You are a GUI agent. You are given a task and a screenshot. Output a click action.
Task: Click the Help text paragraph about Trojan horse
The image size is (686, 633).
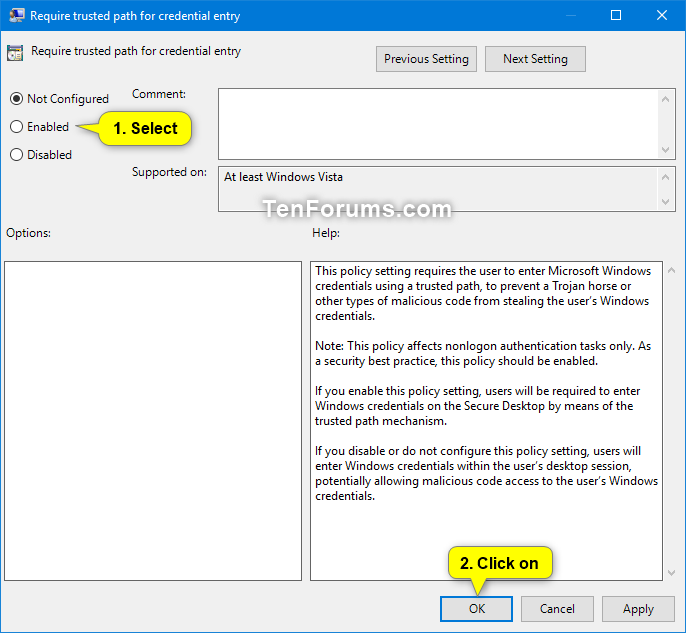point(483,294)
